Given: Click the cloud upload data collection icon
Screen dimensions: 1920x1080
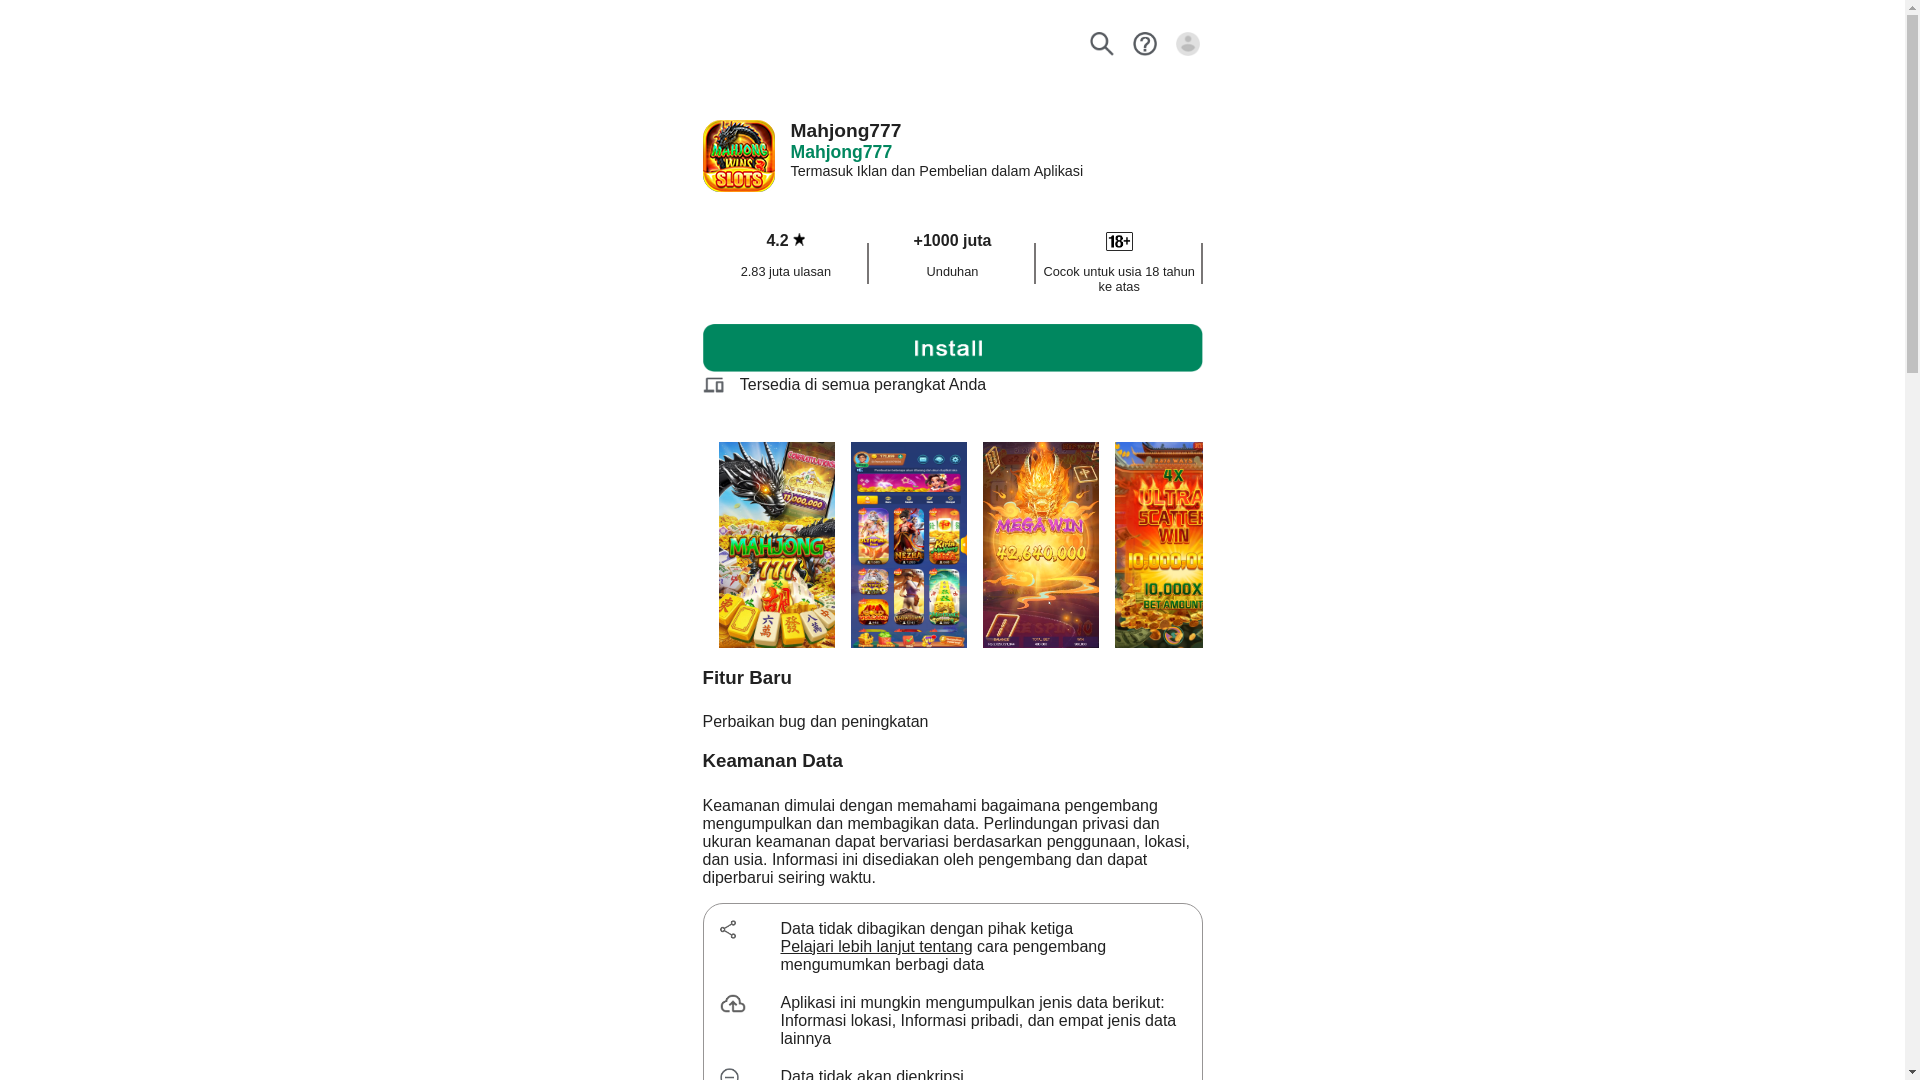Looking at the screenshot, I should (733, 1004).
